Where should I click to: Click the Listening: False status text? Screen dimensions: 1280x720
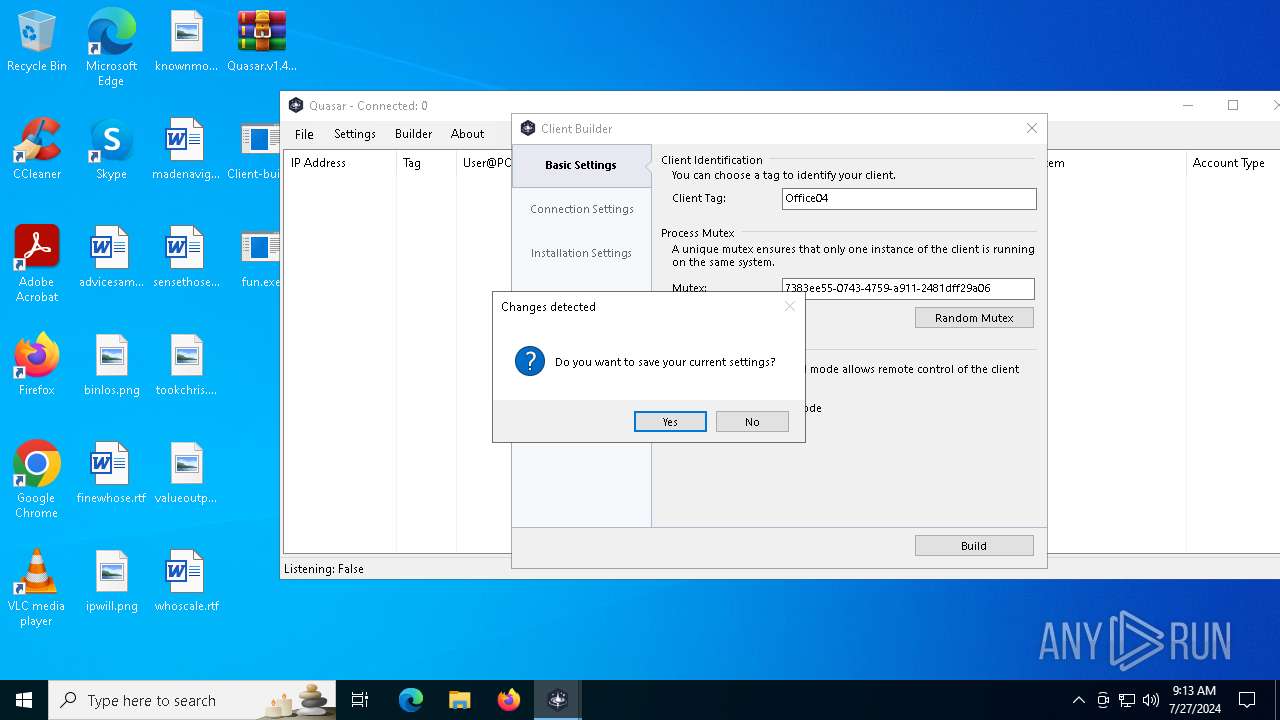click(x=324, y=569)
